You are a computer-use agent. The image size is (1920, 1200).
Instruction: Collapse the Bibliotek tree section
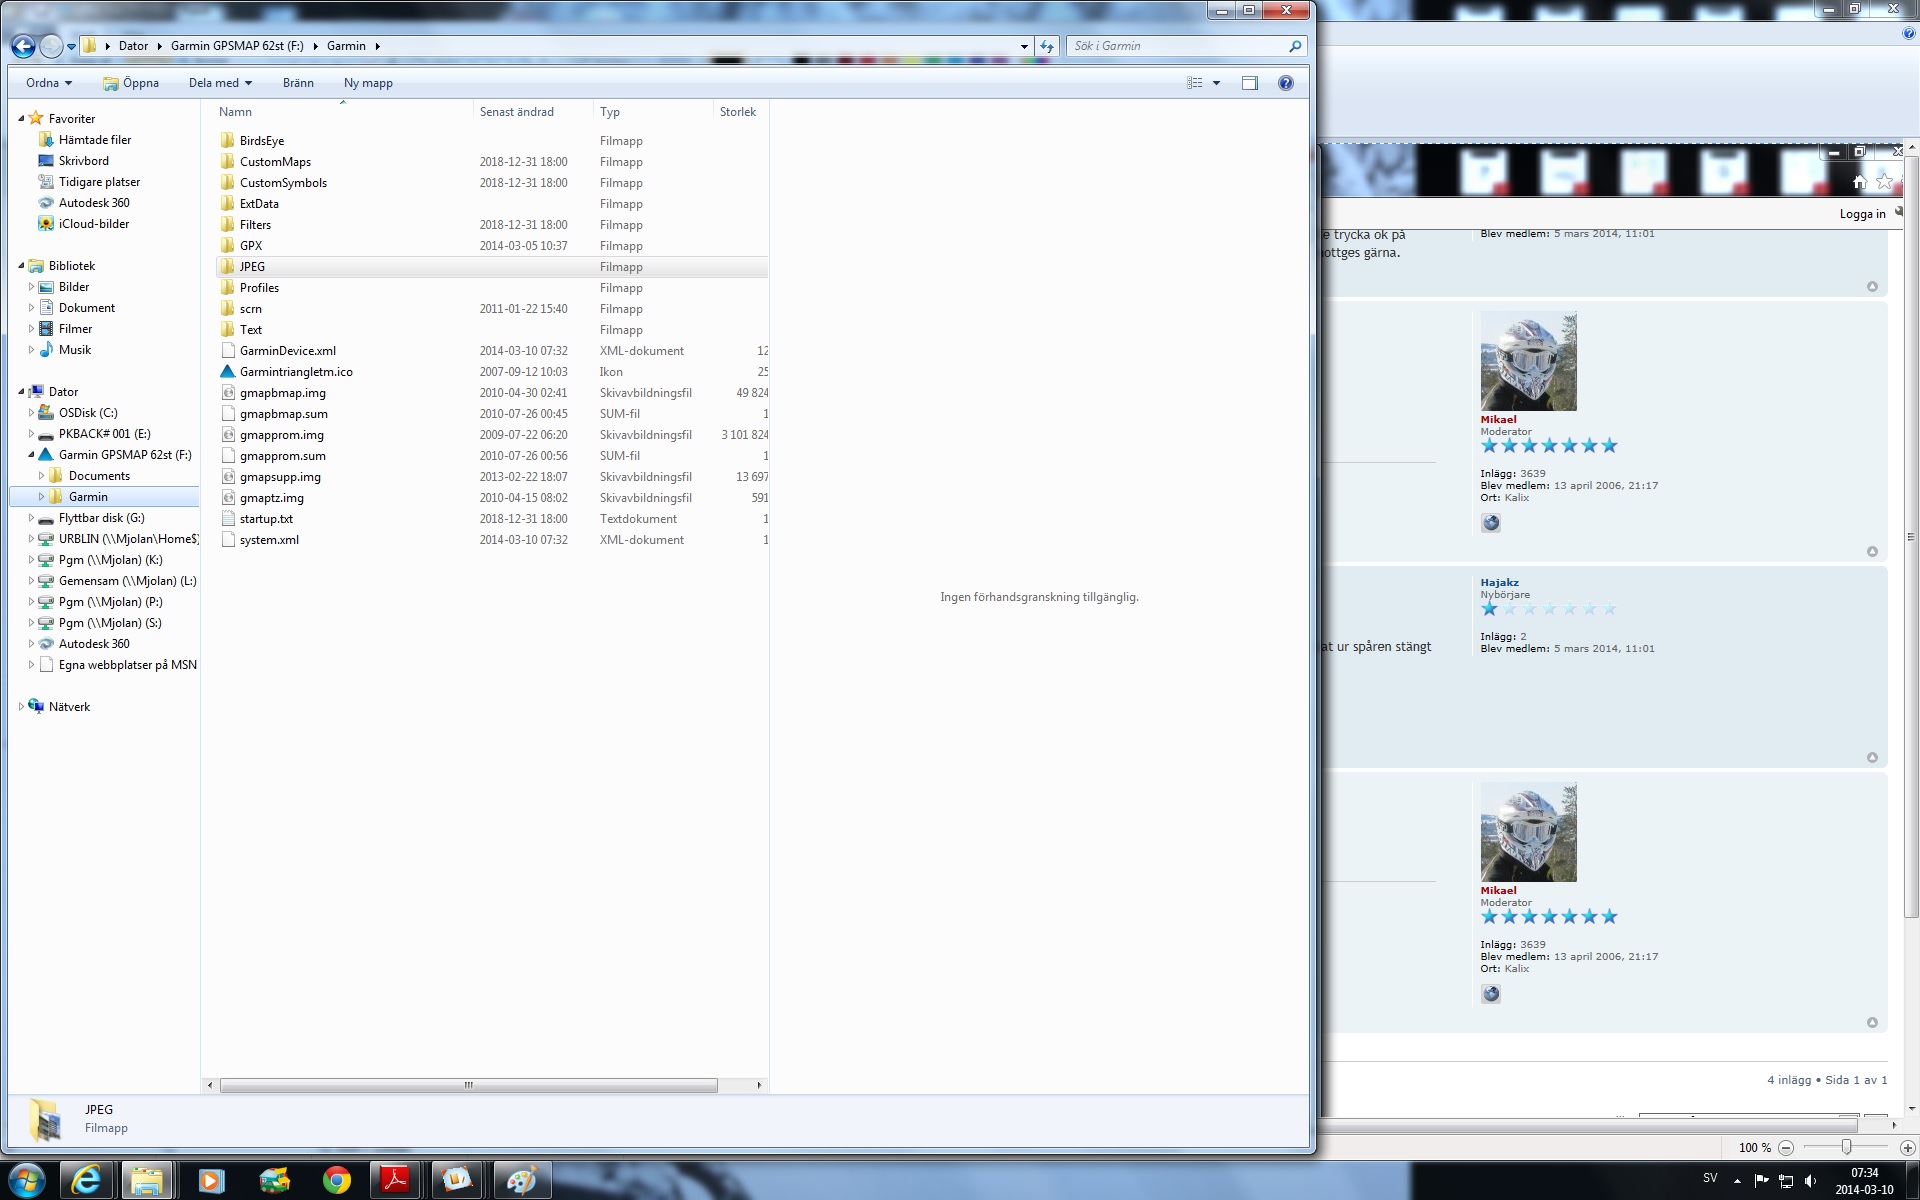point(21,266)
